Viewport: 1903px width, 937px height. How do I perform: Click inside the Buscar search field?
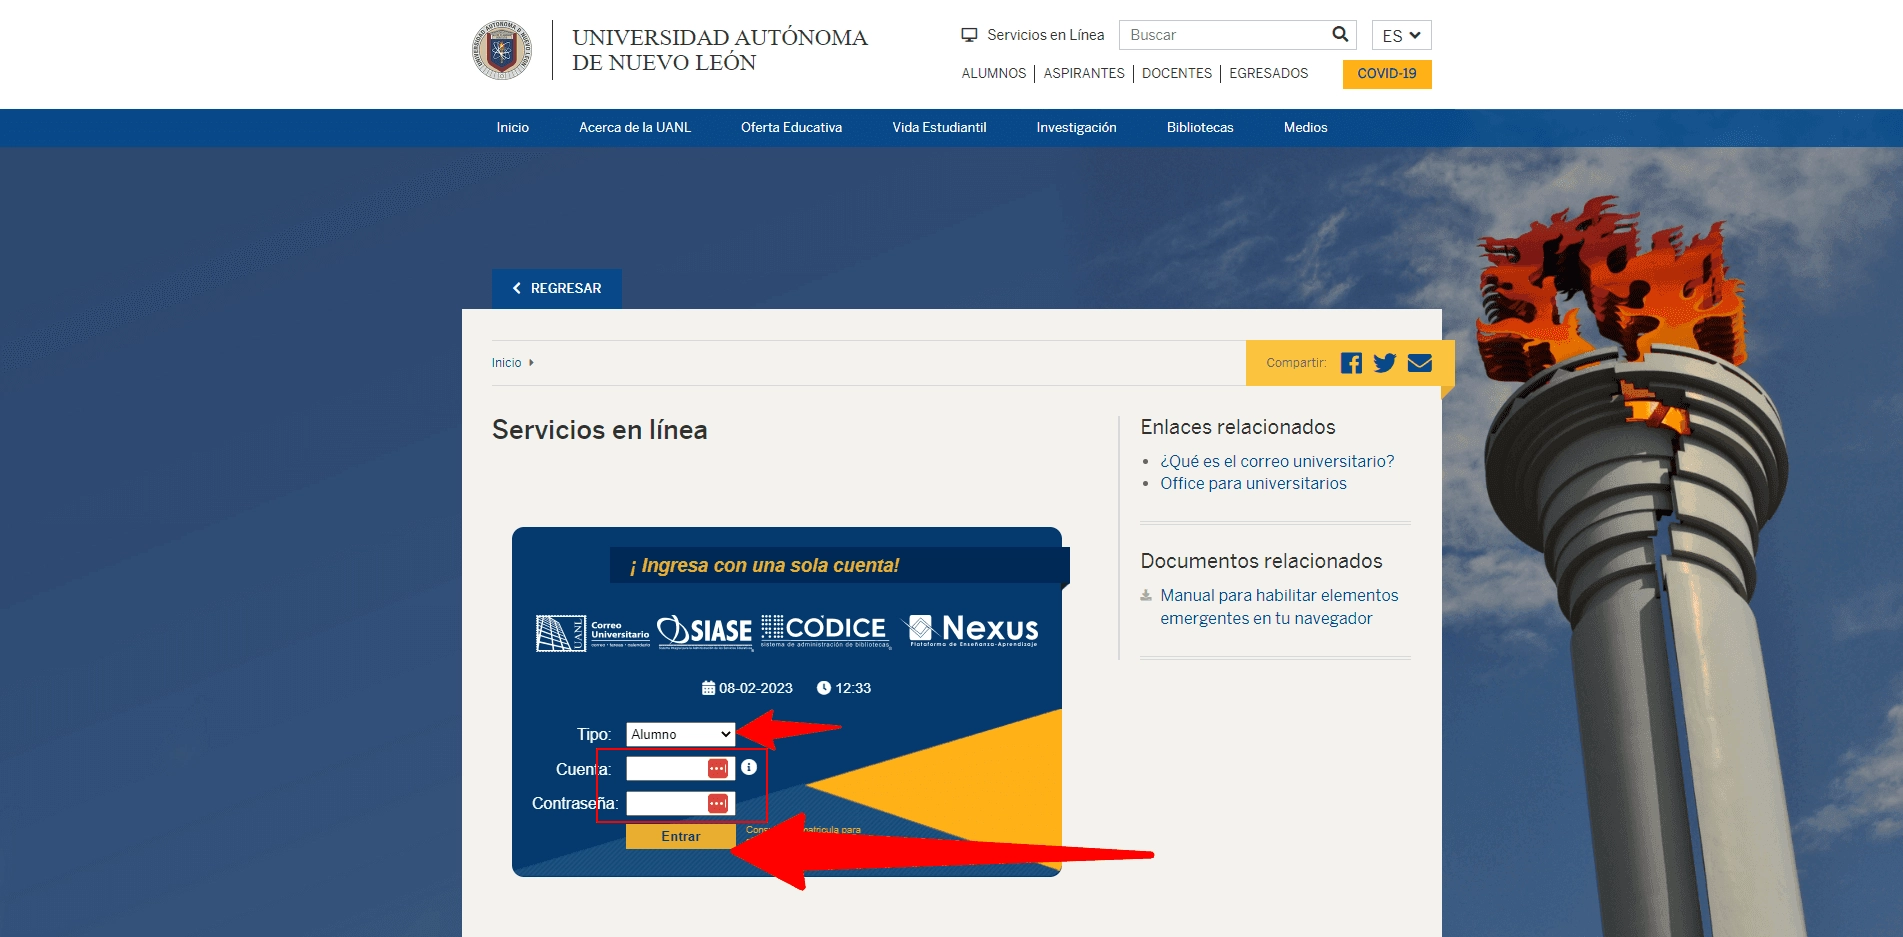click(1220, 34)
